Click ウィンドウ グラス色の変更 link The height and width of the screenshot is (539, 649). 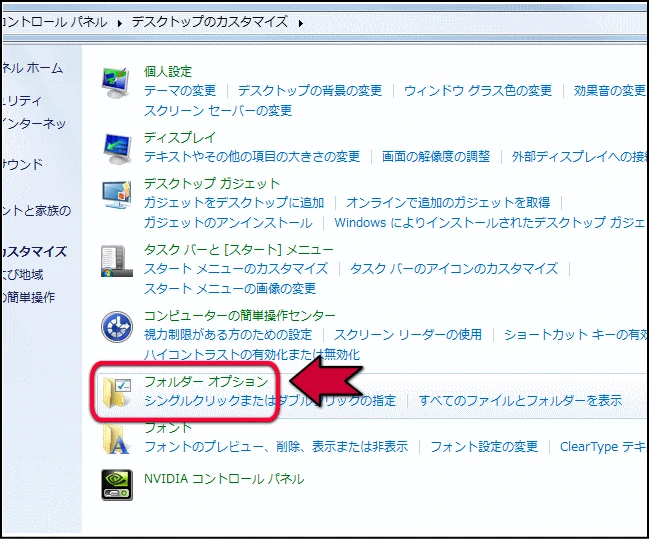click(478, 90)
